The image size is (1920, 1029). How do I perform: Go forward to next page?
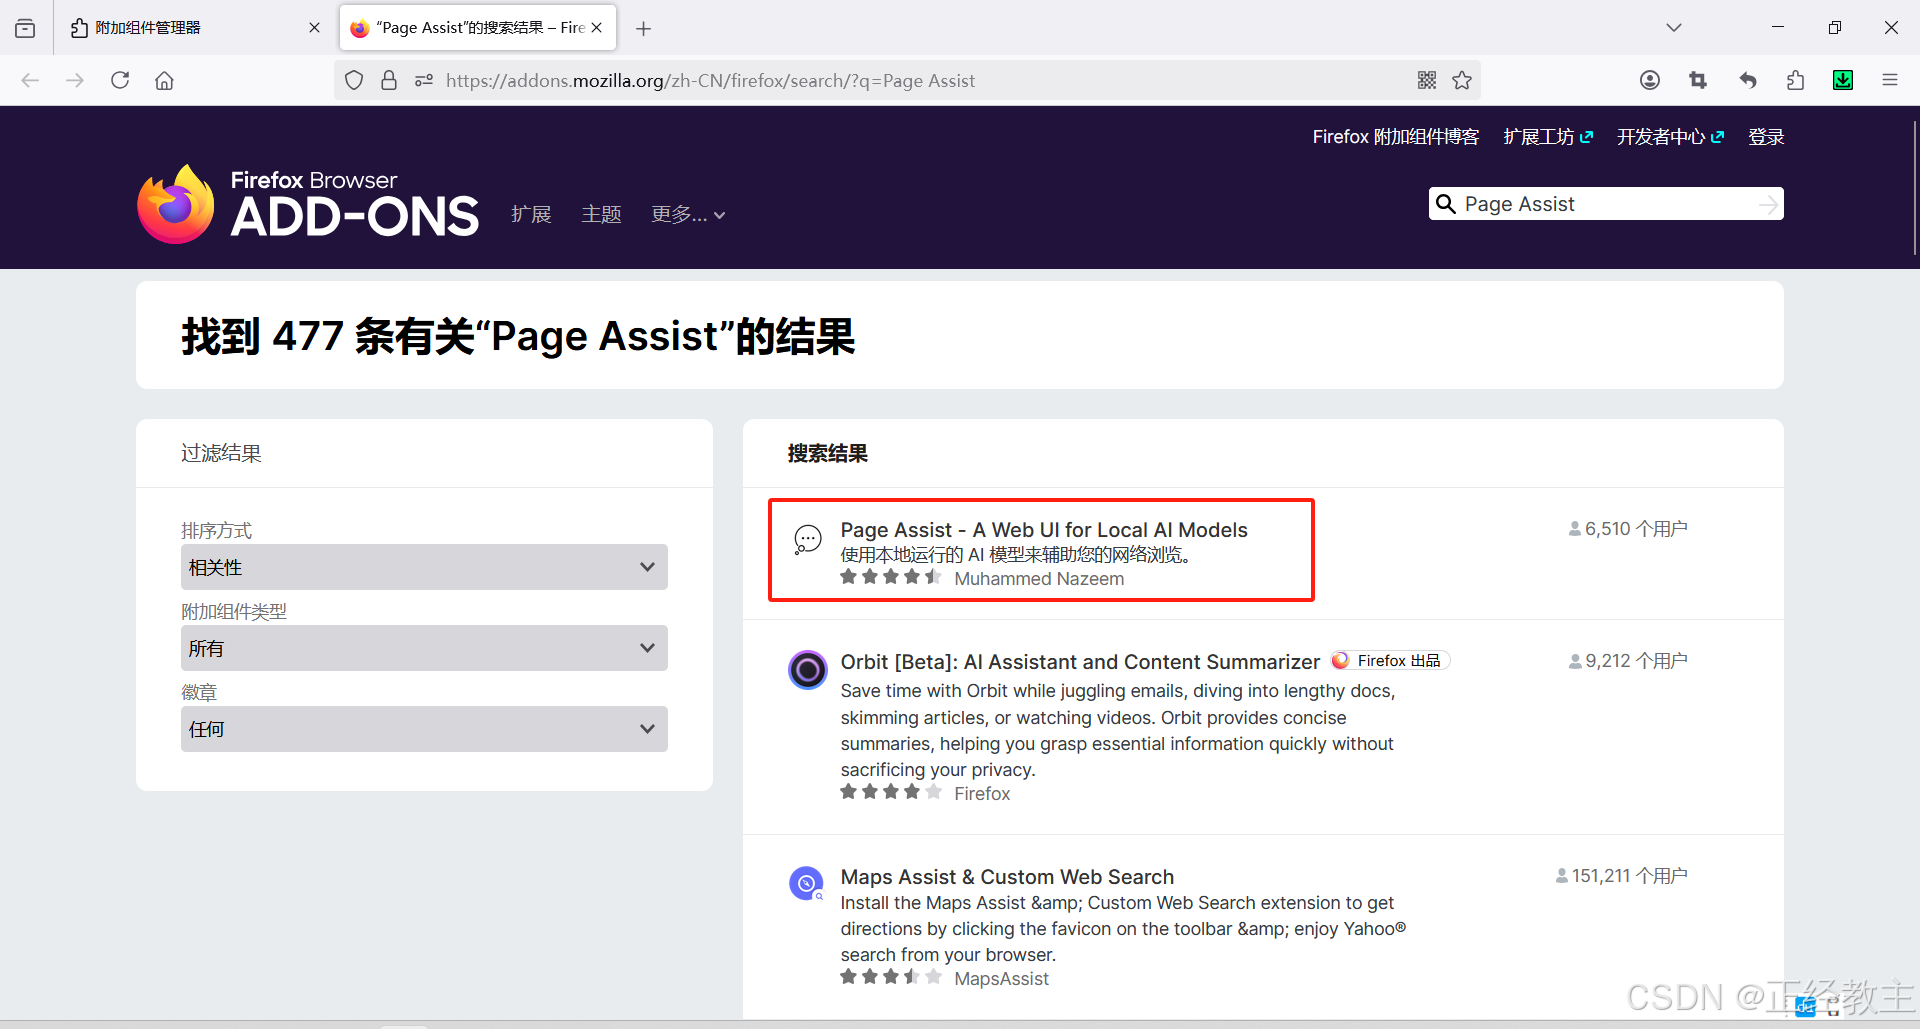75,80
